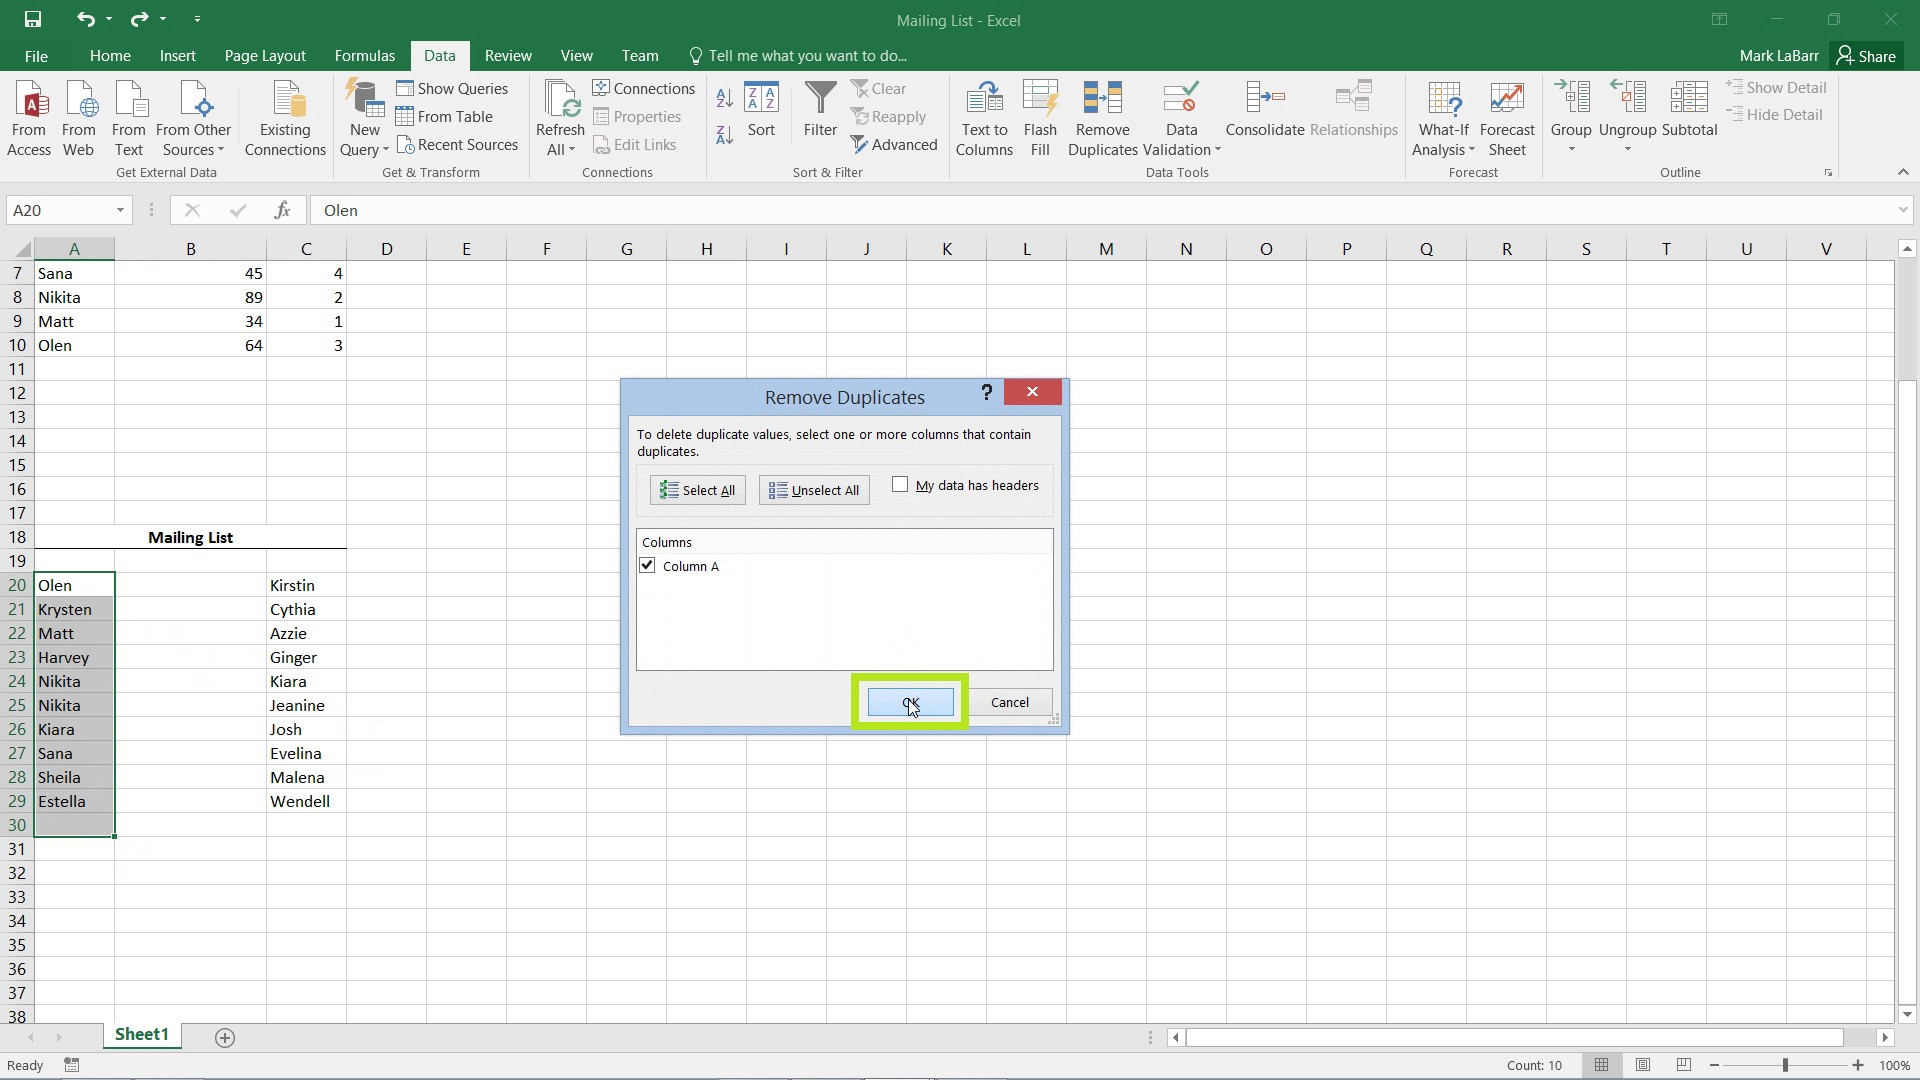Click the Data tab in ribbon
This screenshot has width=1920, height=1080.
[440, 55]
